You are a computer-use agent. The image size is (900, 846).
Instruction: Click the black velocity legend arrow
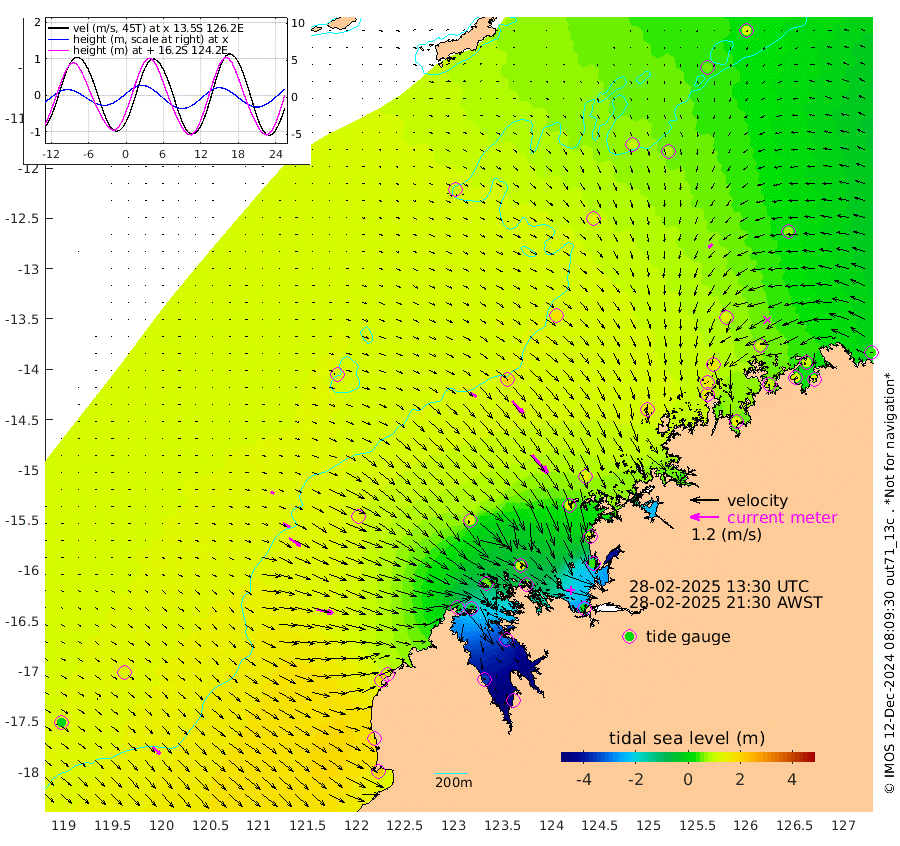(704, 500)
